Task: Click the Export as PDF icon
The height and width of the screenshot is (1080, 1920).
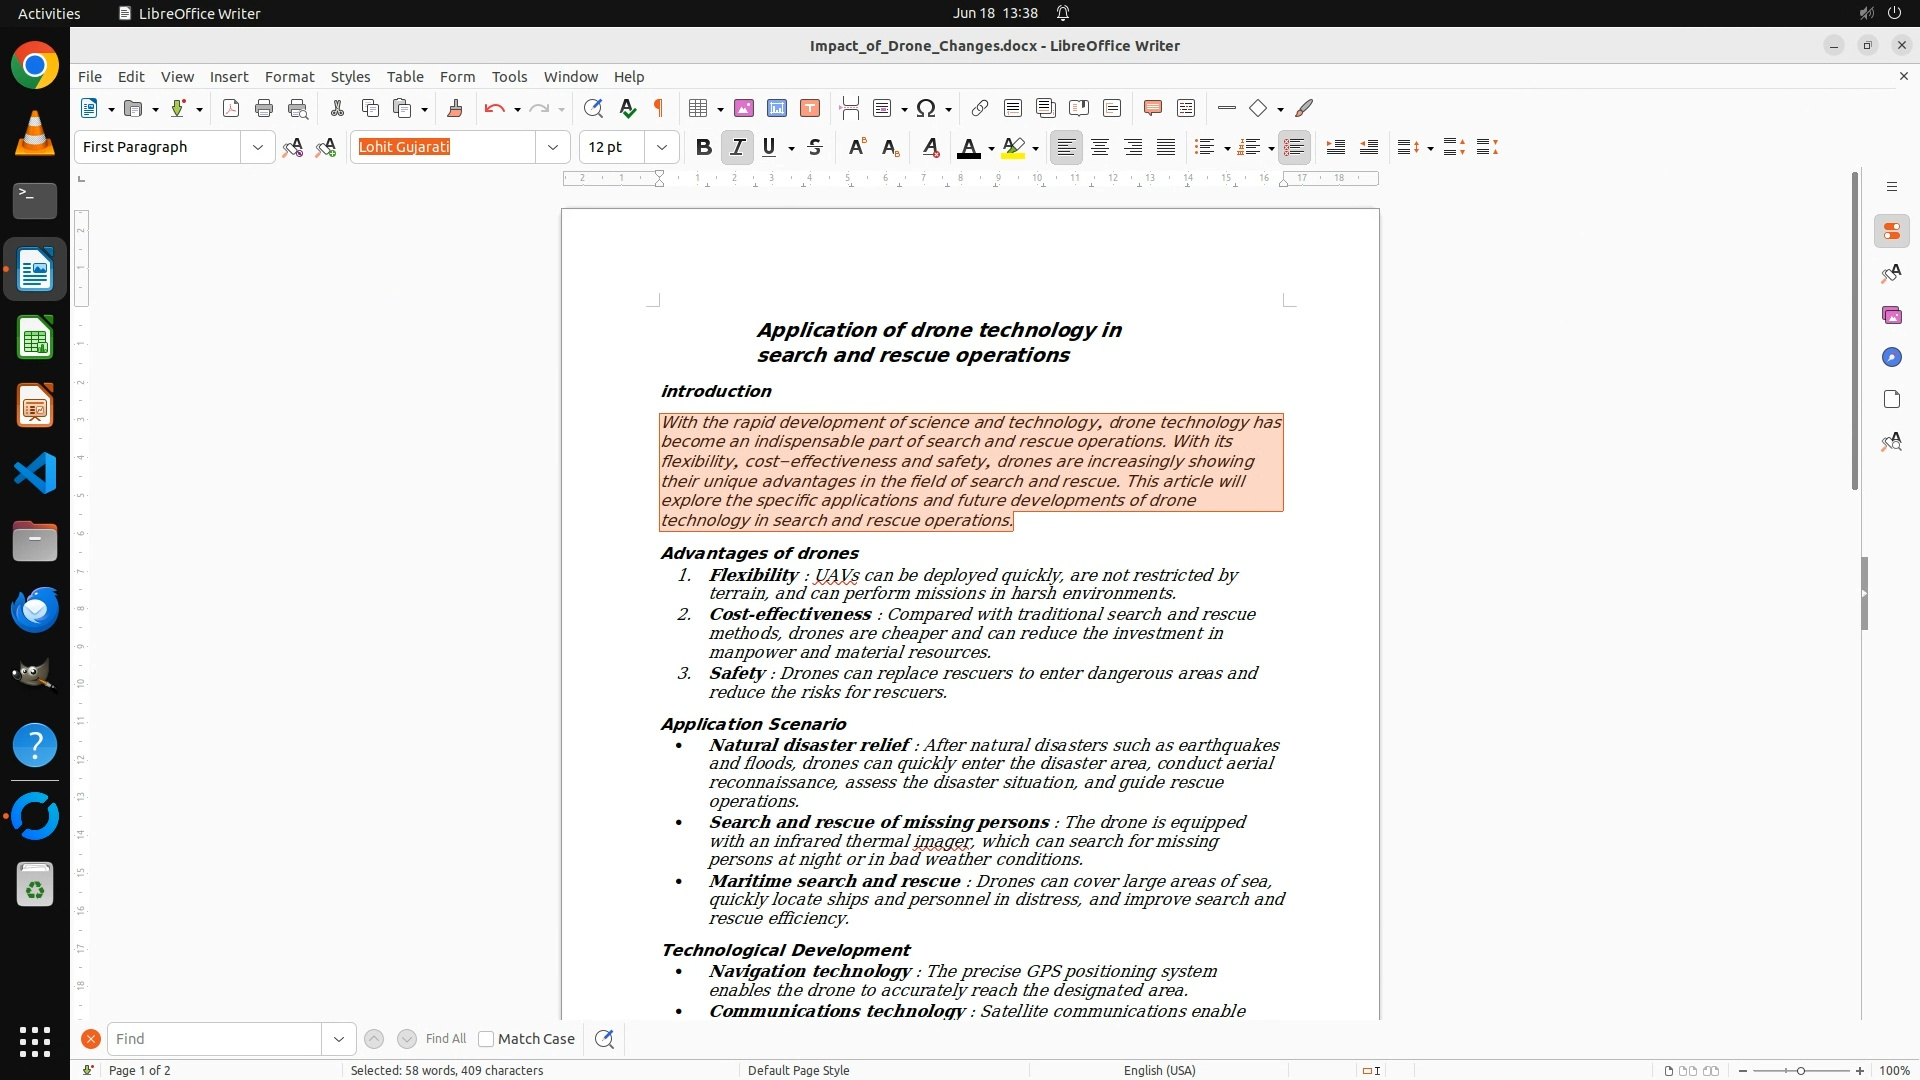Action: coord(231,108)
